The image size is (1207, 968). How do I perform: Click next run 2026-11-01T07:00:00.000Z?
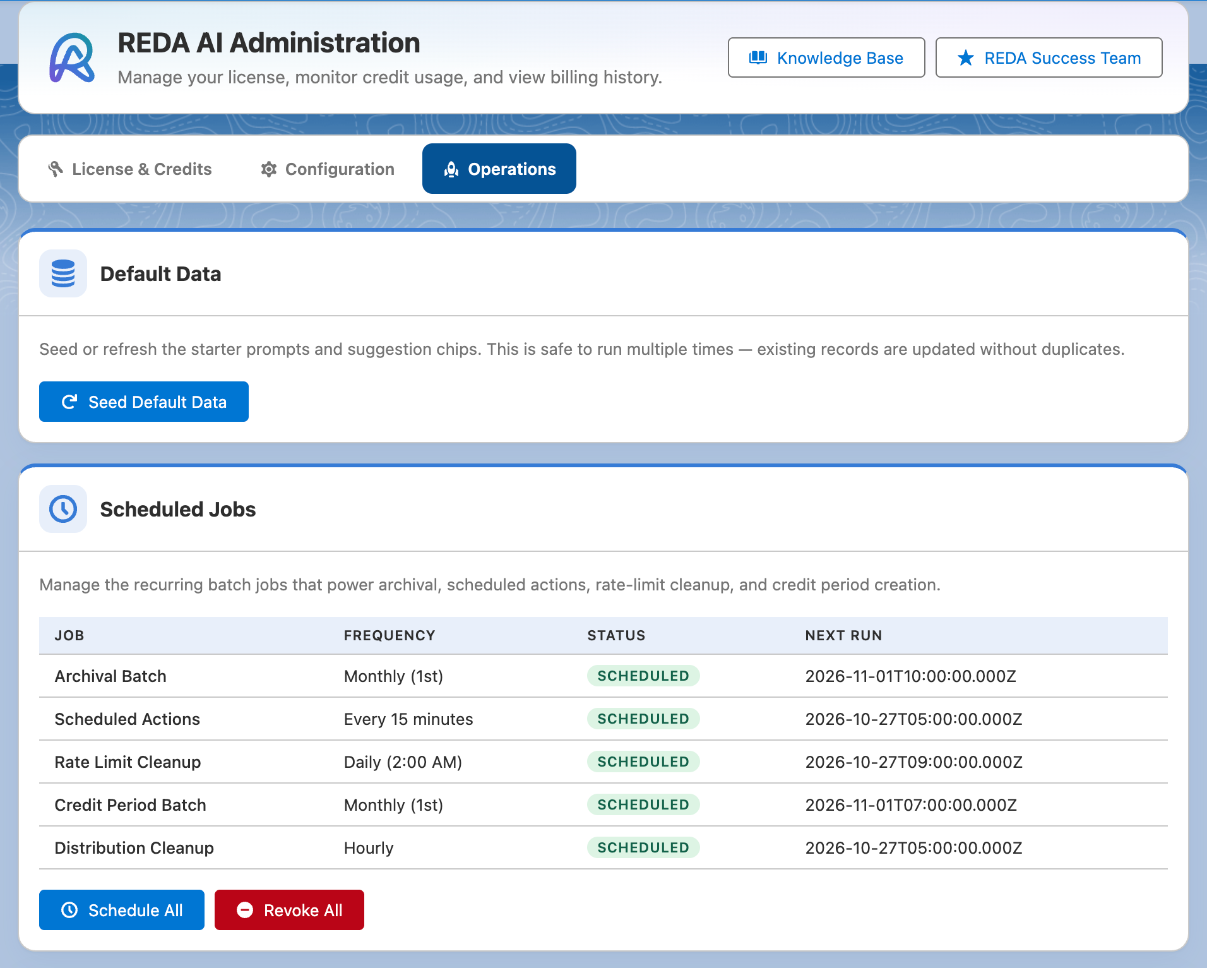click(x=911, y=805)
